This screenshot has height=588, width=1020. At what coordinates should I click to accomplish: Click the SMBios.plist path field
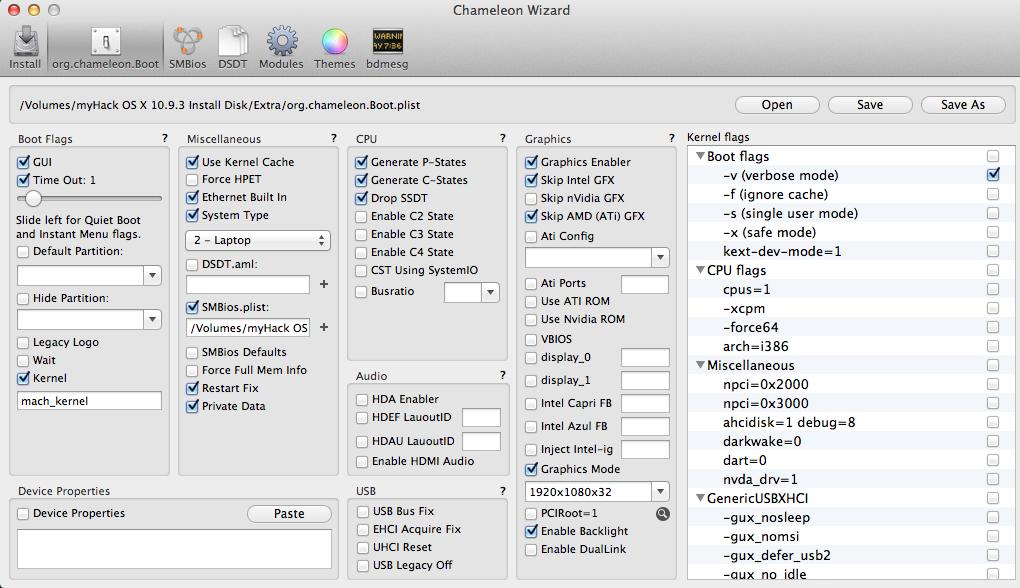tap(248, 328)
